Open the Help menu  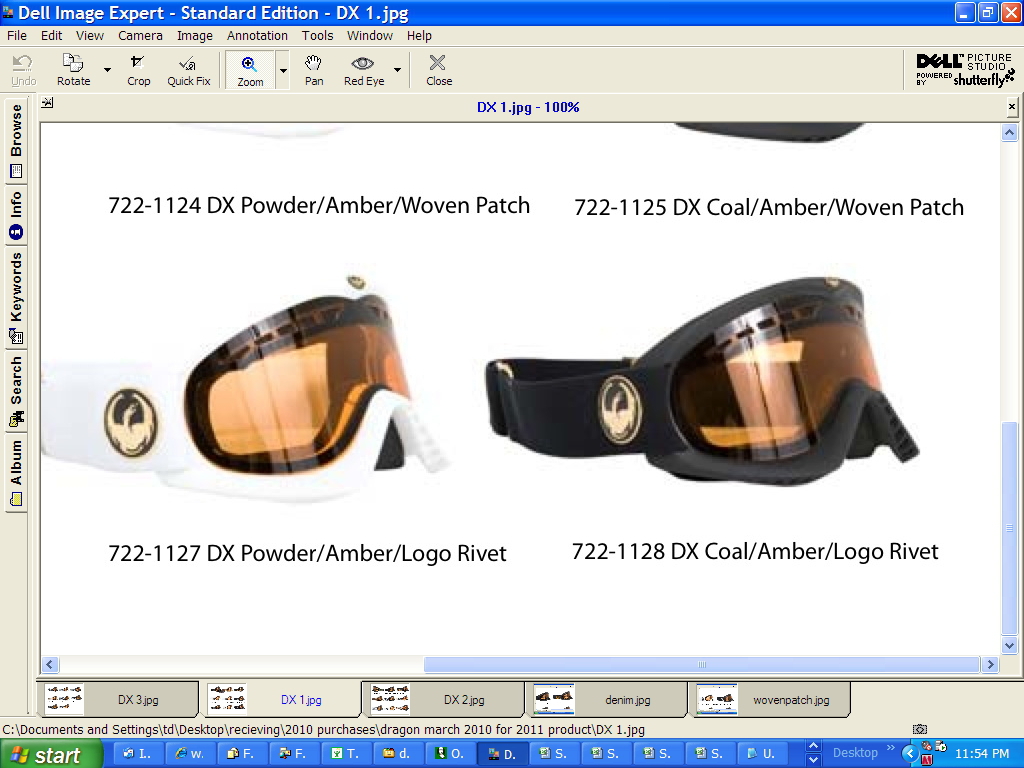tap(419, 35)
